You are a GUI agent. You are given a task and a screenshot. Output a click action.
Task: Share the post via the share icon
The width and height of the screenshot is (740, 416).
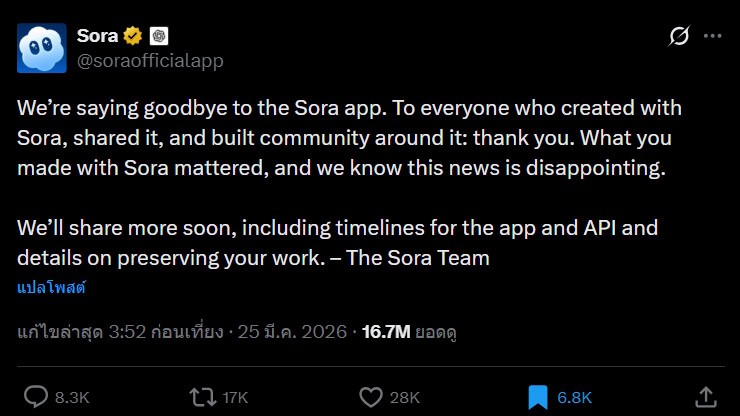(704, 397)
